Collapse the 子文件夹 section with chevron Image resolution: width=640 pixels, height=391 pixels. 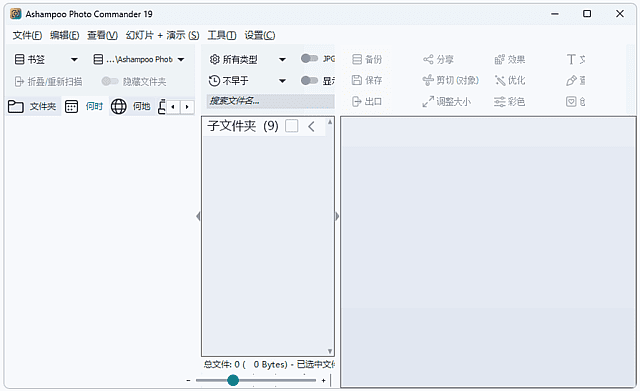(x=311, y=127)
